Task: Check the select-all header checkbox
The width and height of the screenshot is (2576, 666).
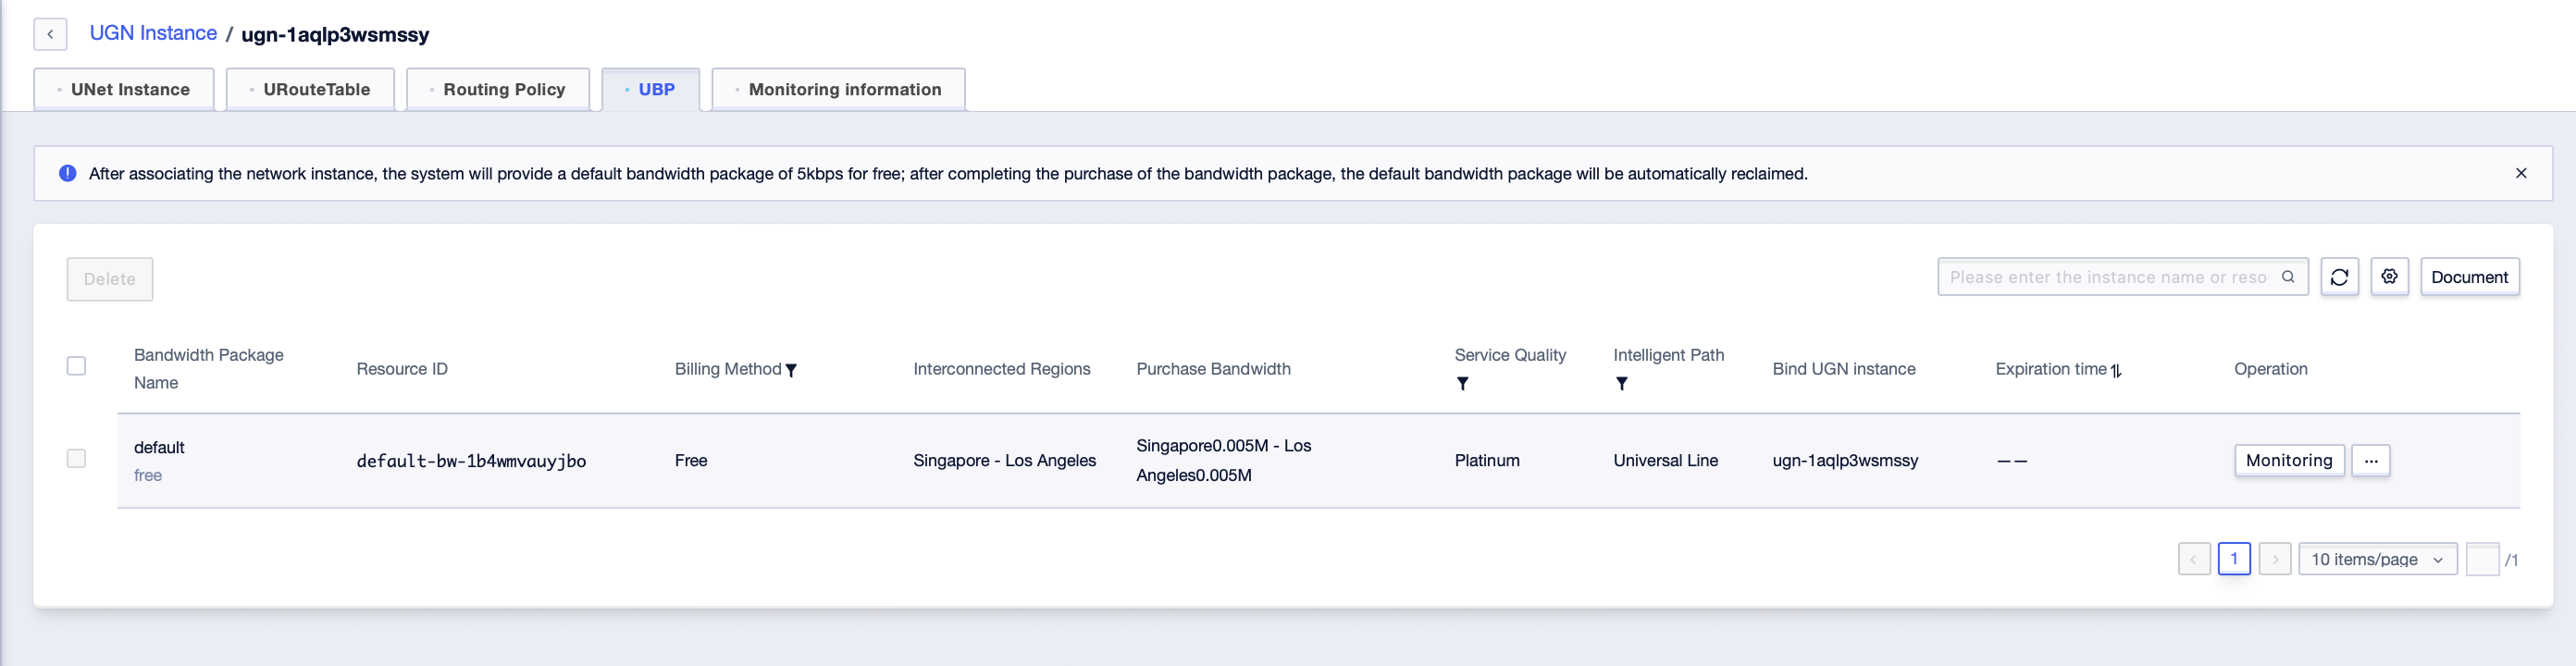Action: (x=76, y=366)
